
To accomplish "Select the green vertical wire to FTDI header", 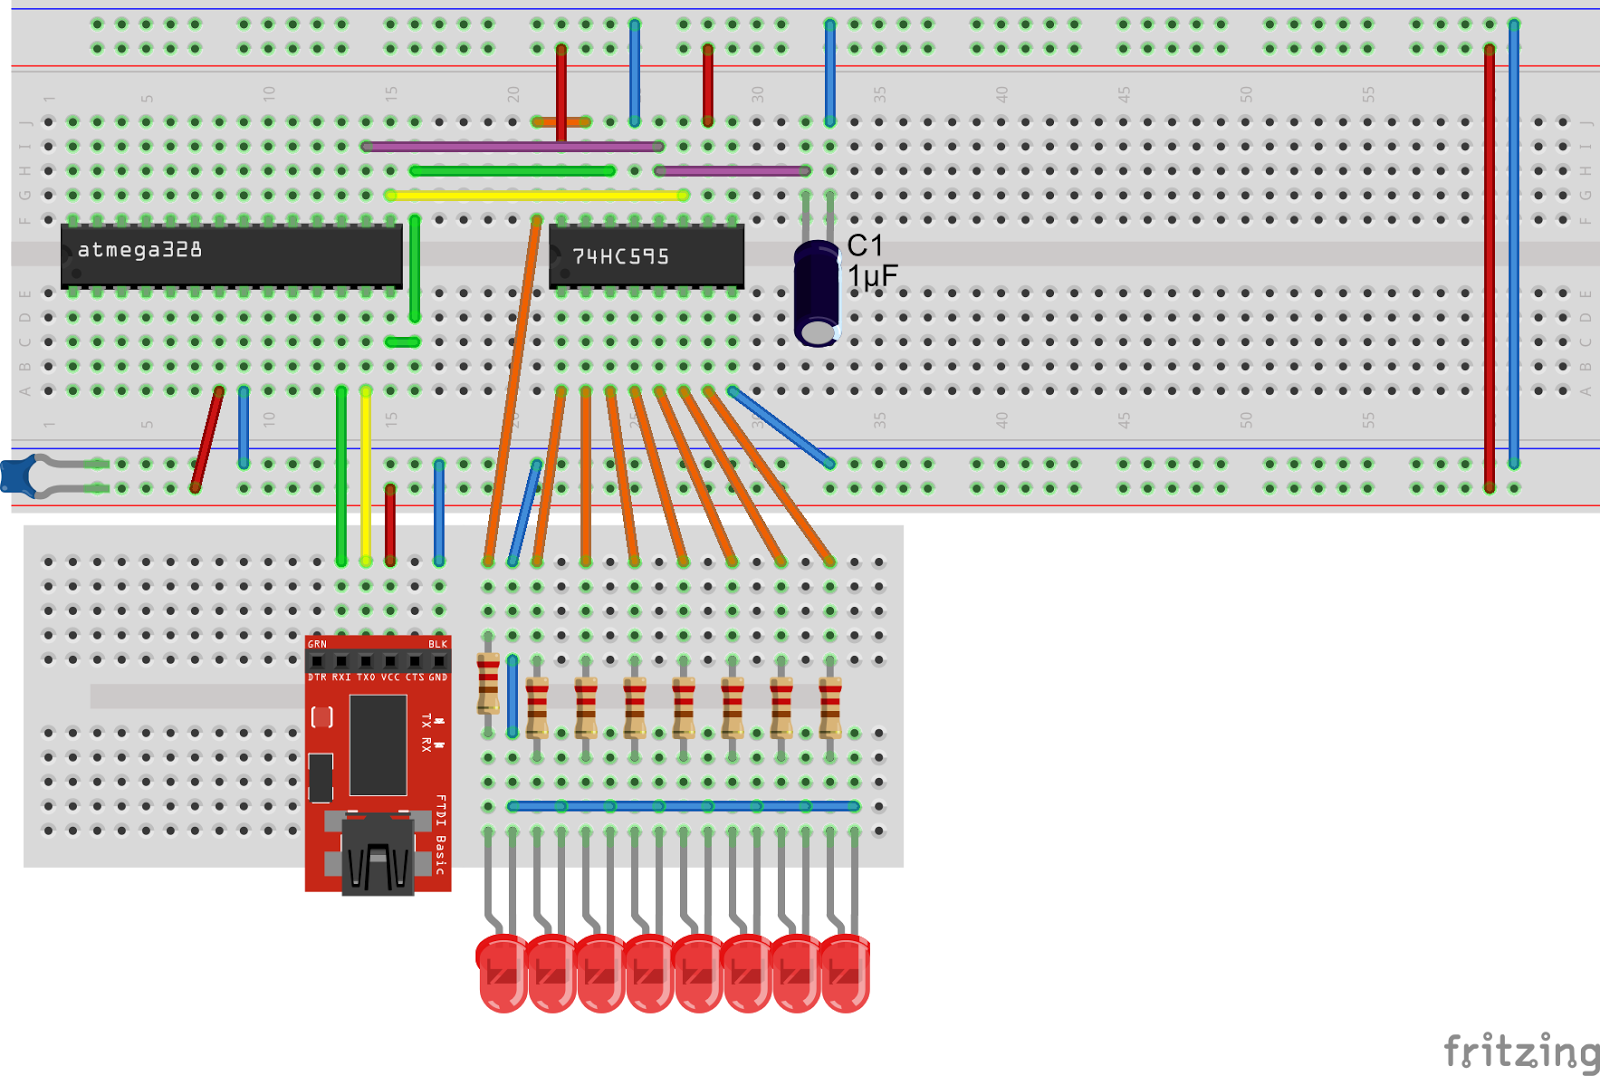I will [x=342, y=476].
